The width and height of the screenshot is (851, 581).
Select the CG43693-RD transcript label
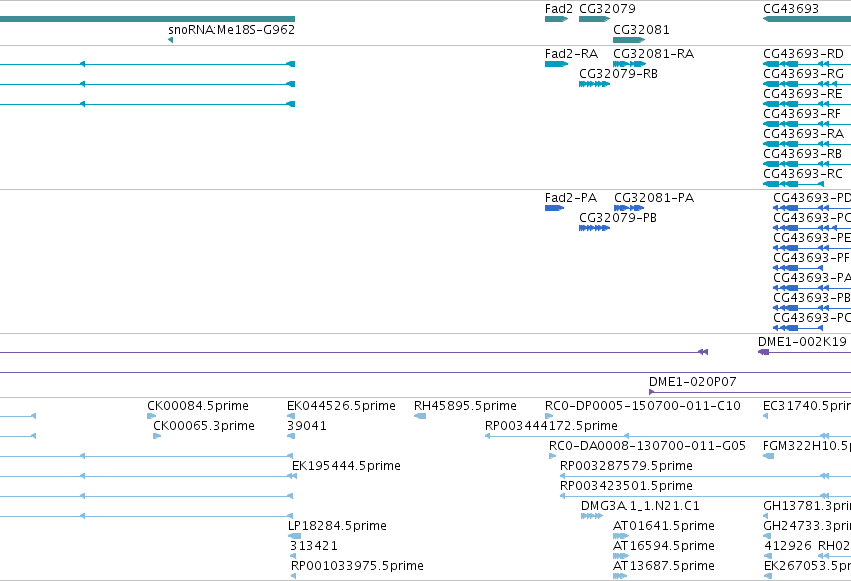pos(803,54)
